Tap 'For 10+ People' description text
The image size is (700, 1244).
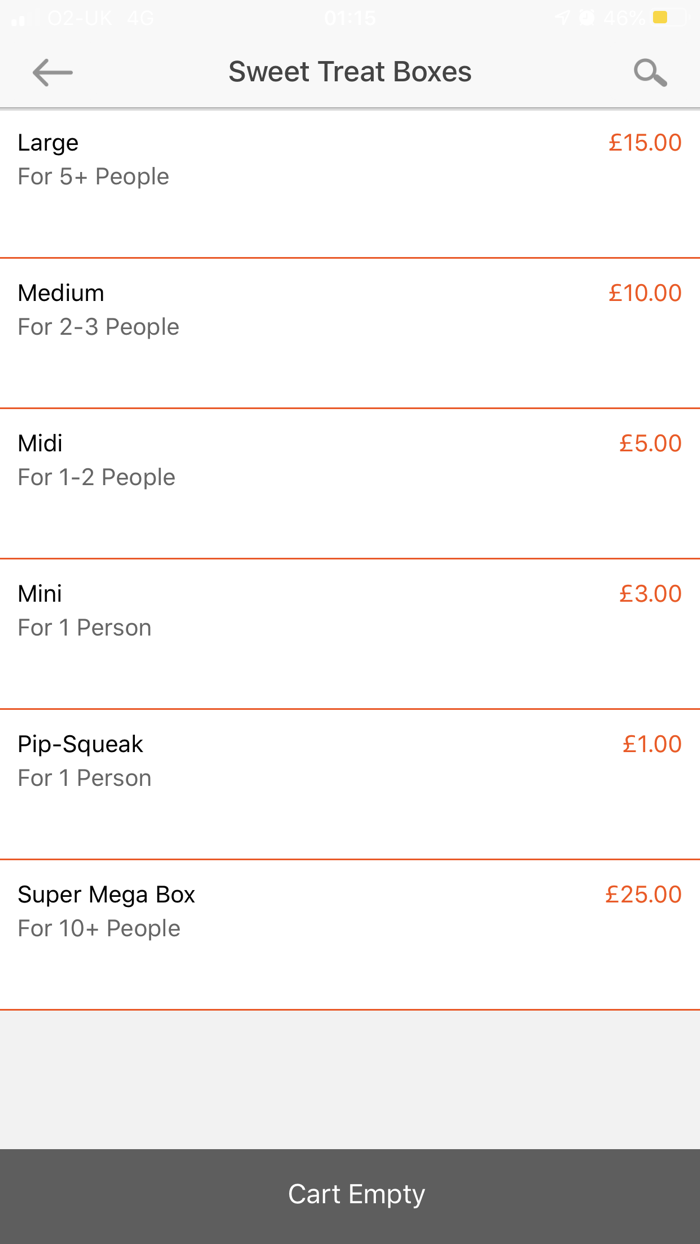99,928
